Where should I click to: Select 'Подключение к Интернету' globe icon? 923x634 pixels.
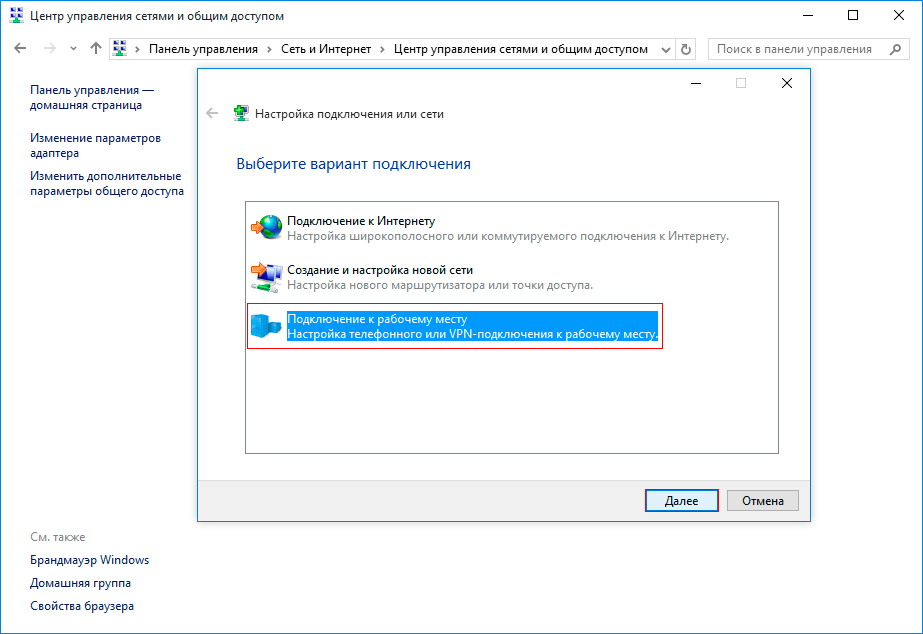click(267, 227)
